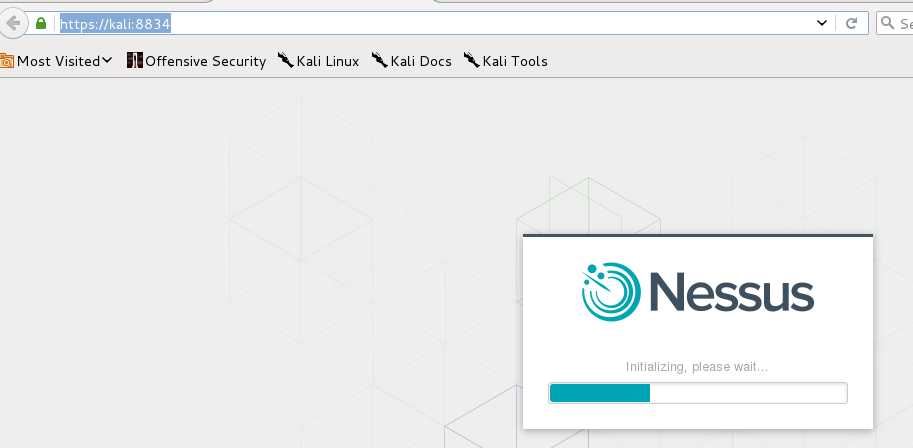Open the URL history dropdown arrow
913x448 pixels.
point(822,23)
